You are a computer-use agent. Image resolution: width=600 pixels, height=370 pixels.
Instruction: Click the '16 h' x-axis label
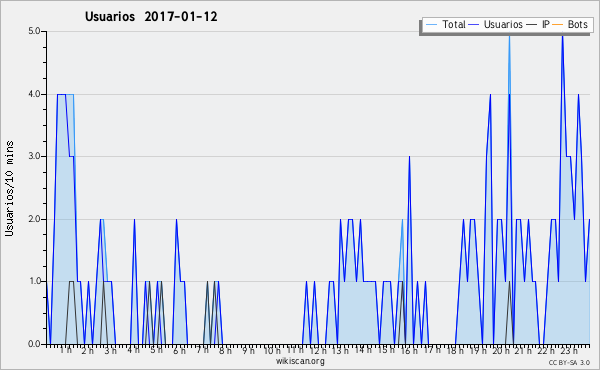(x=409, y=350)
